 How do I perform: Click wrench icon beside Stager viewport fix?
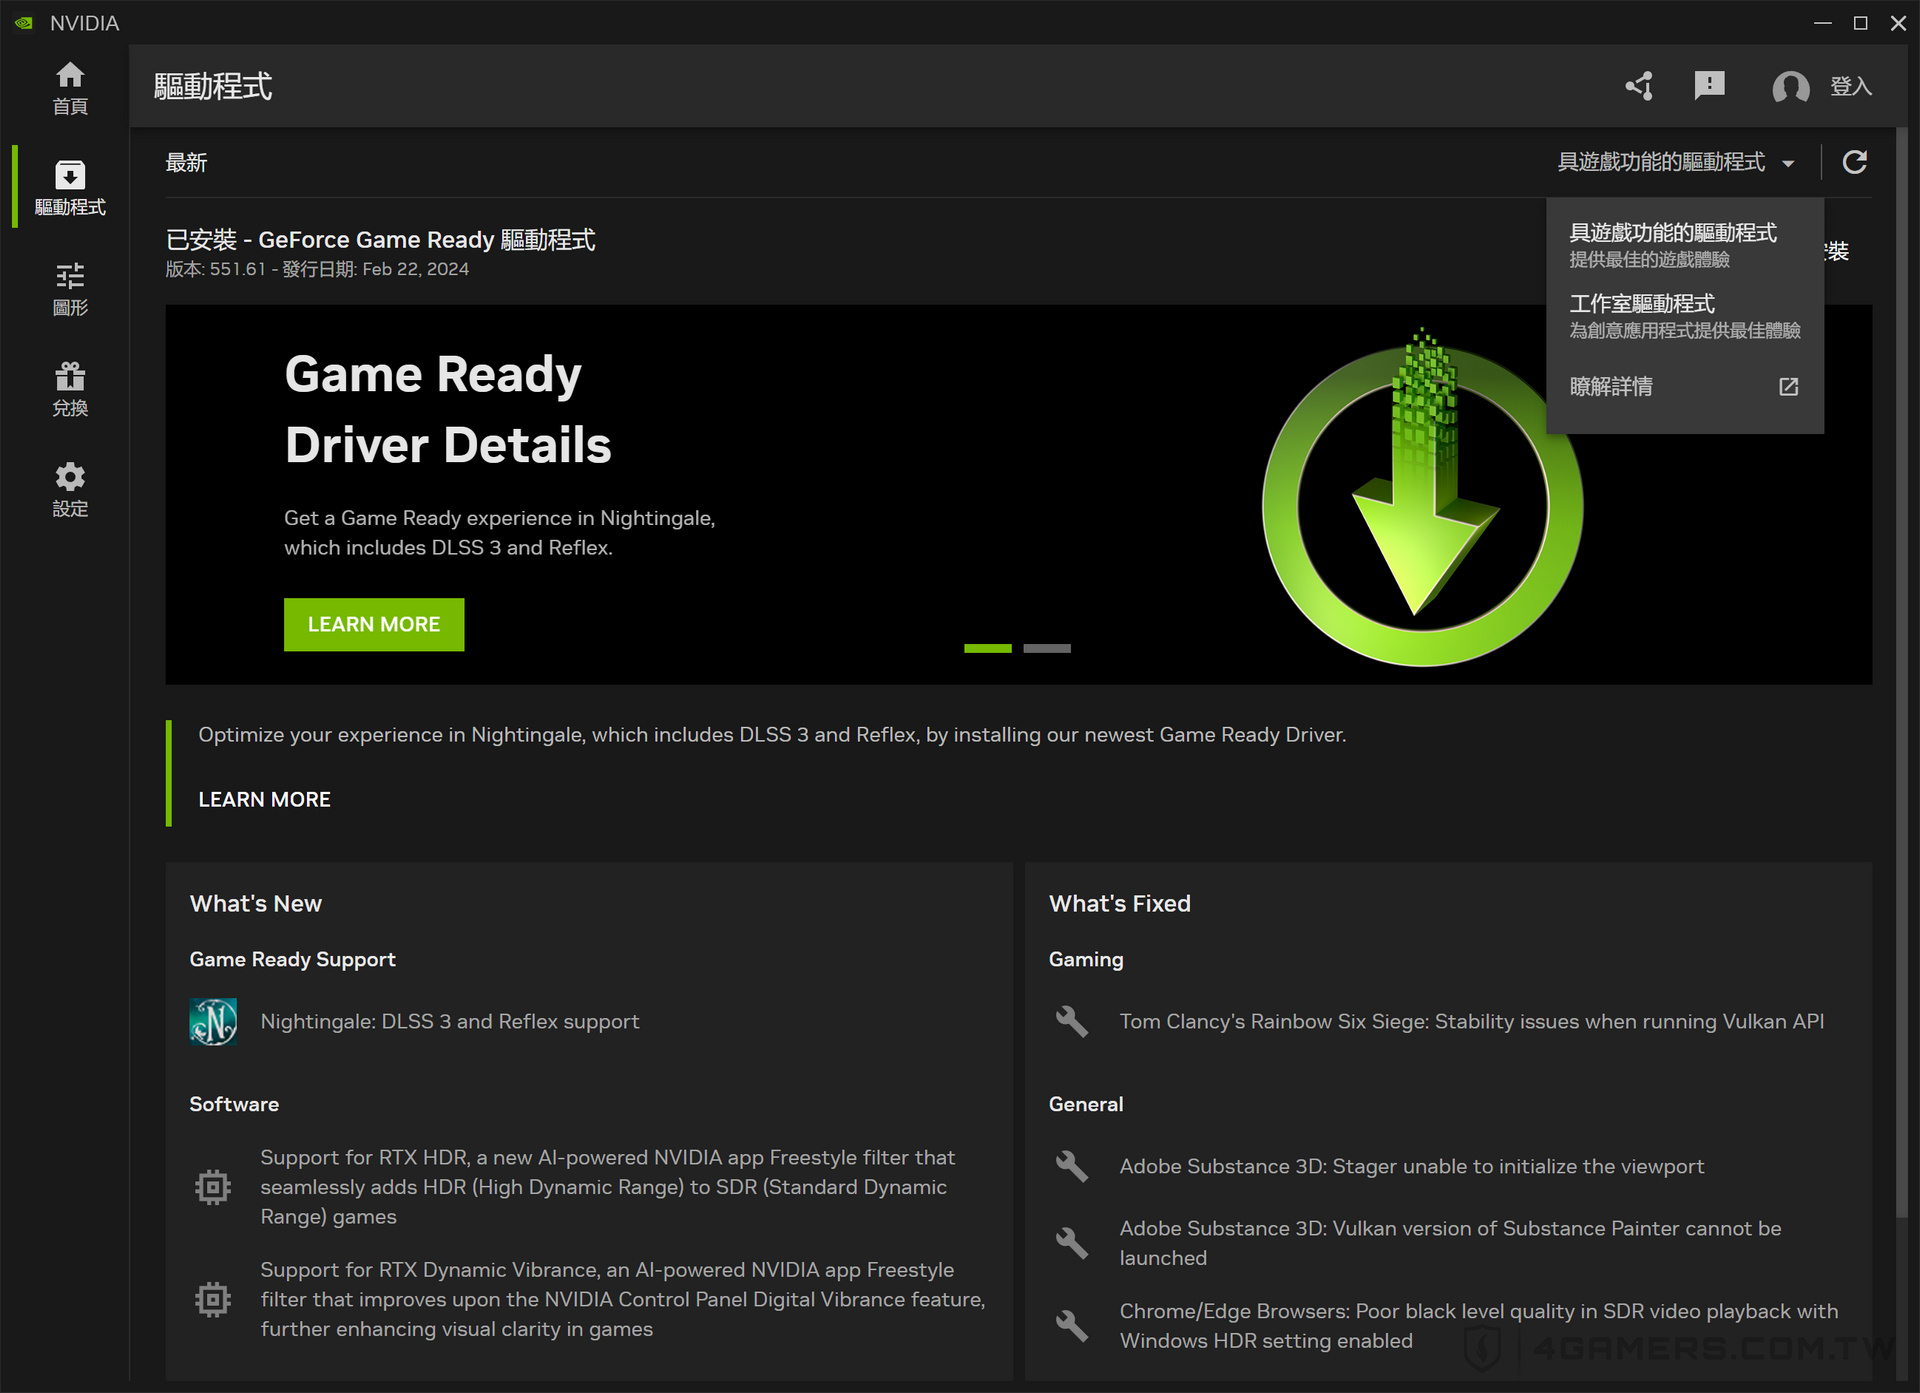tap(1072, 1166)
